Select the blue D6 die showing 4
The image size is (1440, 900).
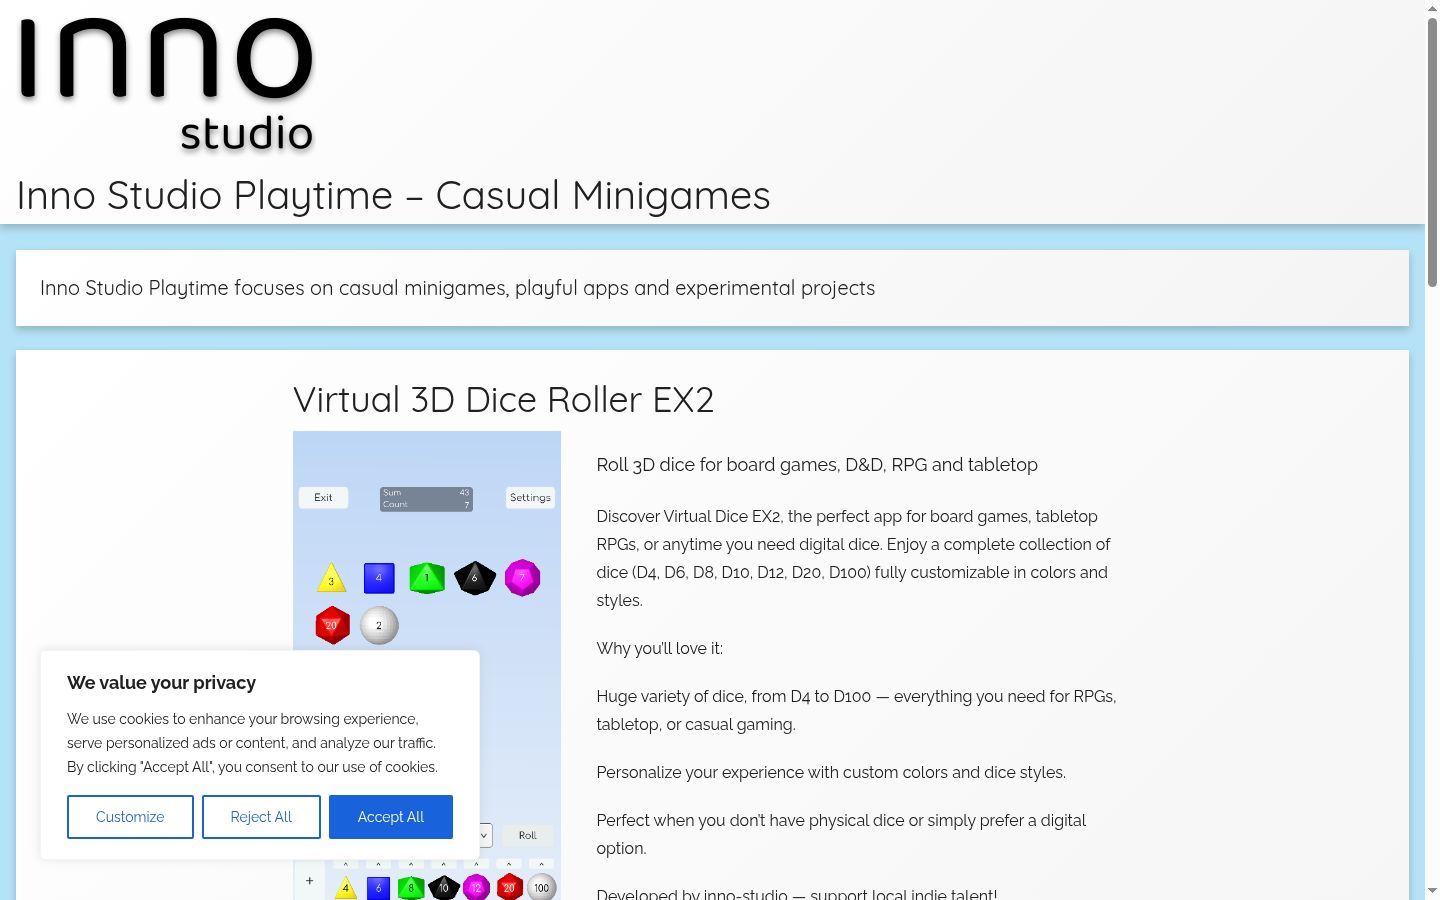[379, 578]
